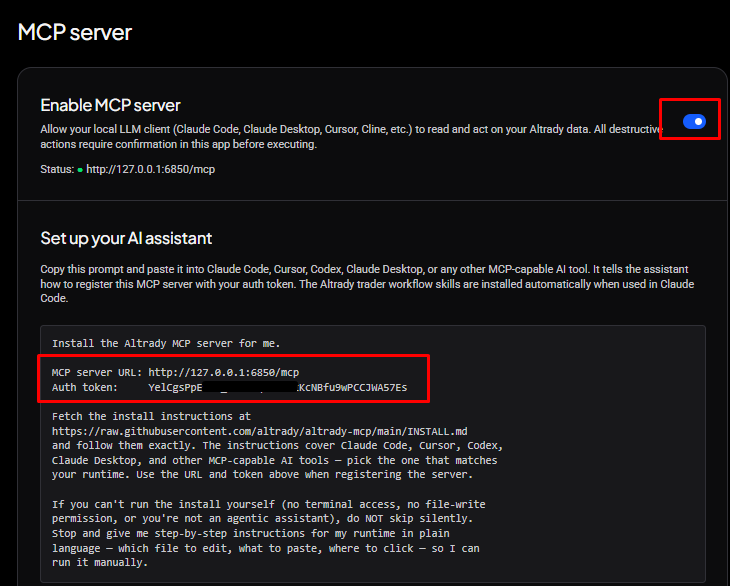Click the line 'your runtime. Use the URL and token above'
This screenshot has width=730, height=586.
(262, 474)
